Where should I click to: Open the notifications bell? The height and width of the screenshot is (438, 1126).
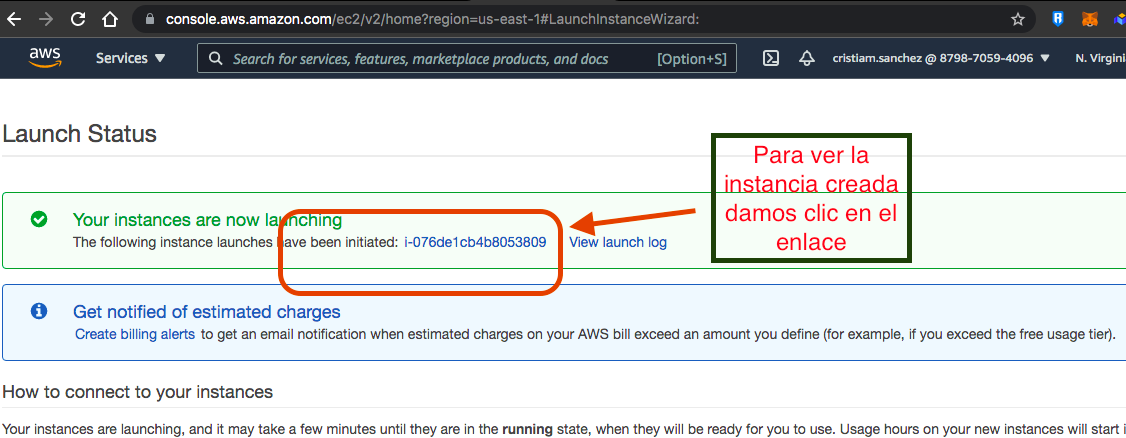coord(806,58)
